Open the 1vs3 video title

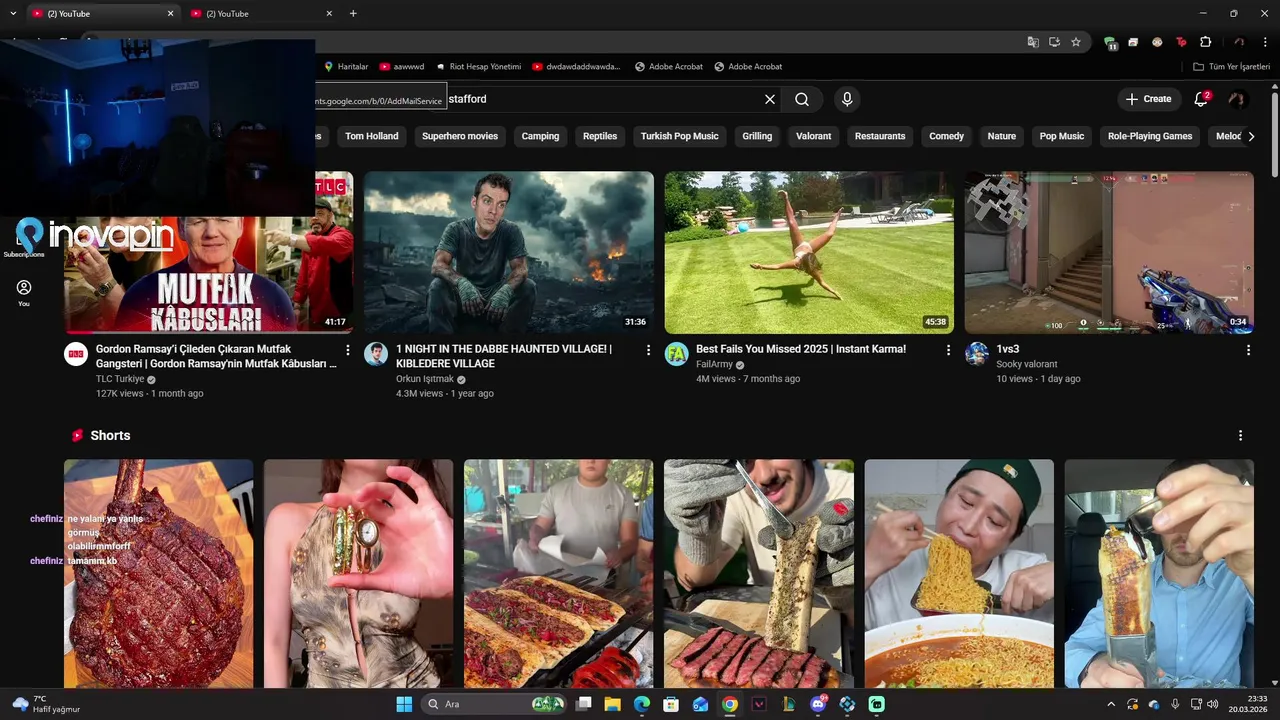pos(1008,349)
